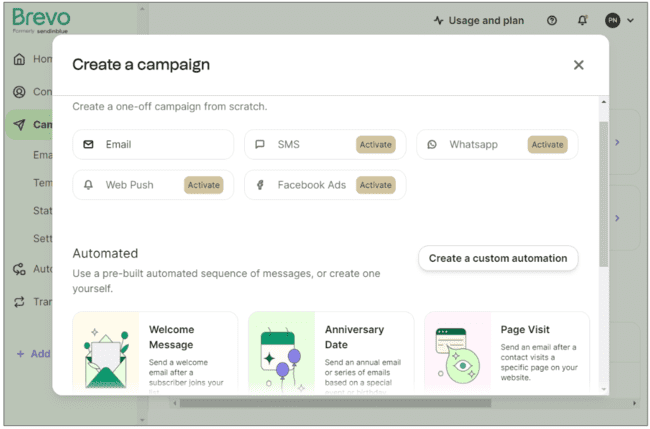Viewport: 650px width, 429px height.
Task: Click the Brevo logo
Action: (x=41, y=21)
